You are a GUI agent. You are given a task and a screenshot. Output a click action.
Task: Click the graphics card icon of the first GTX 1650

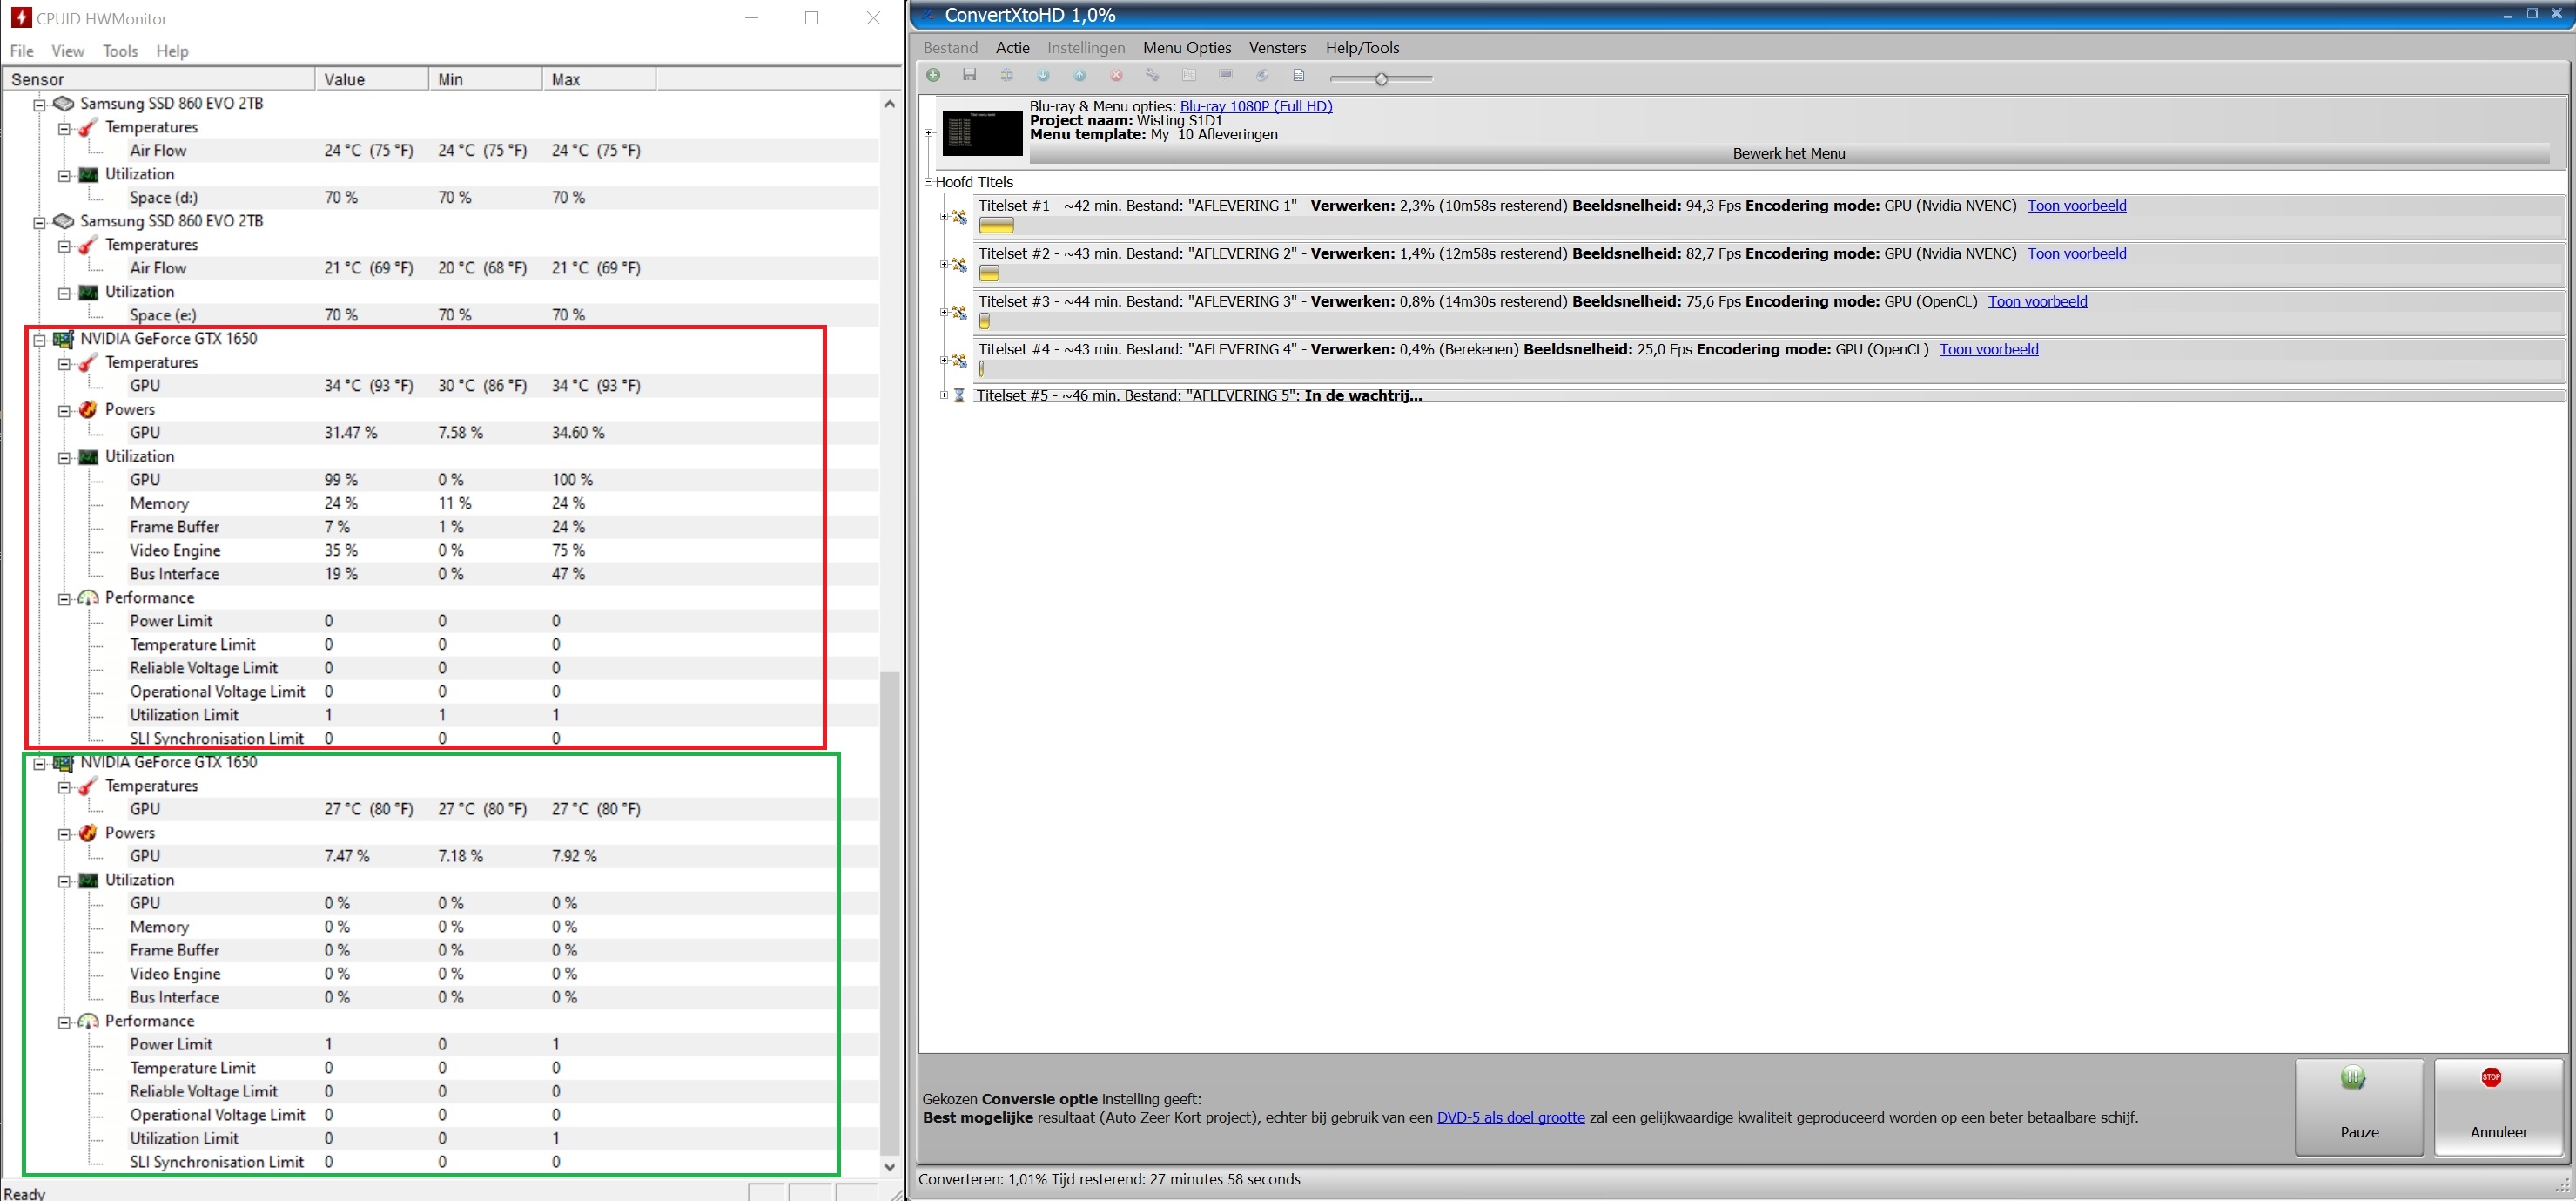pos(64,339)
